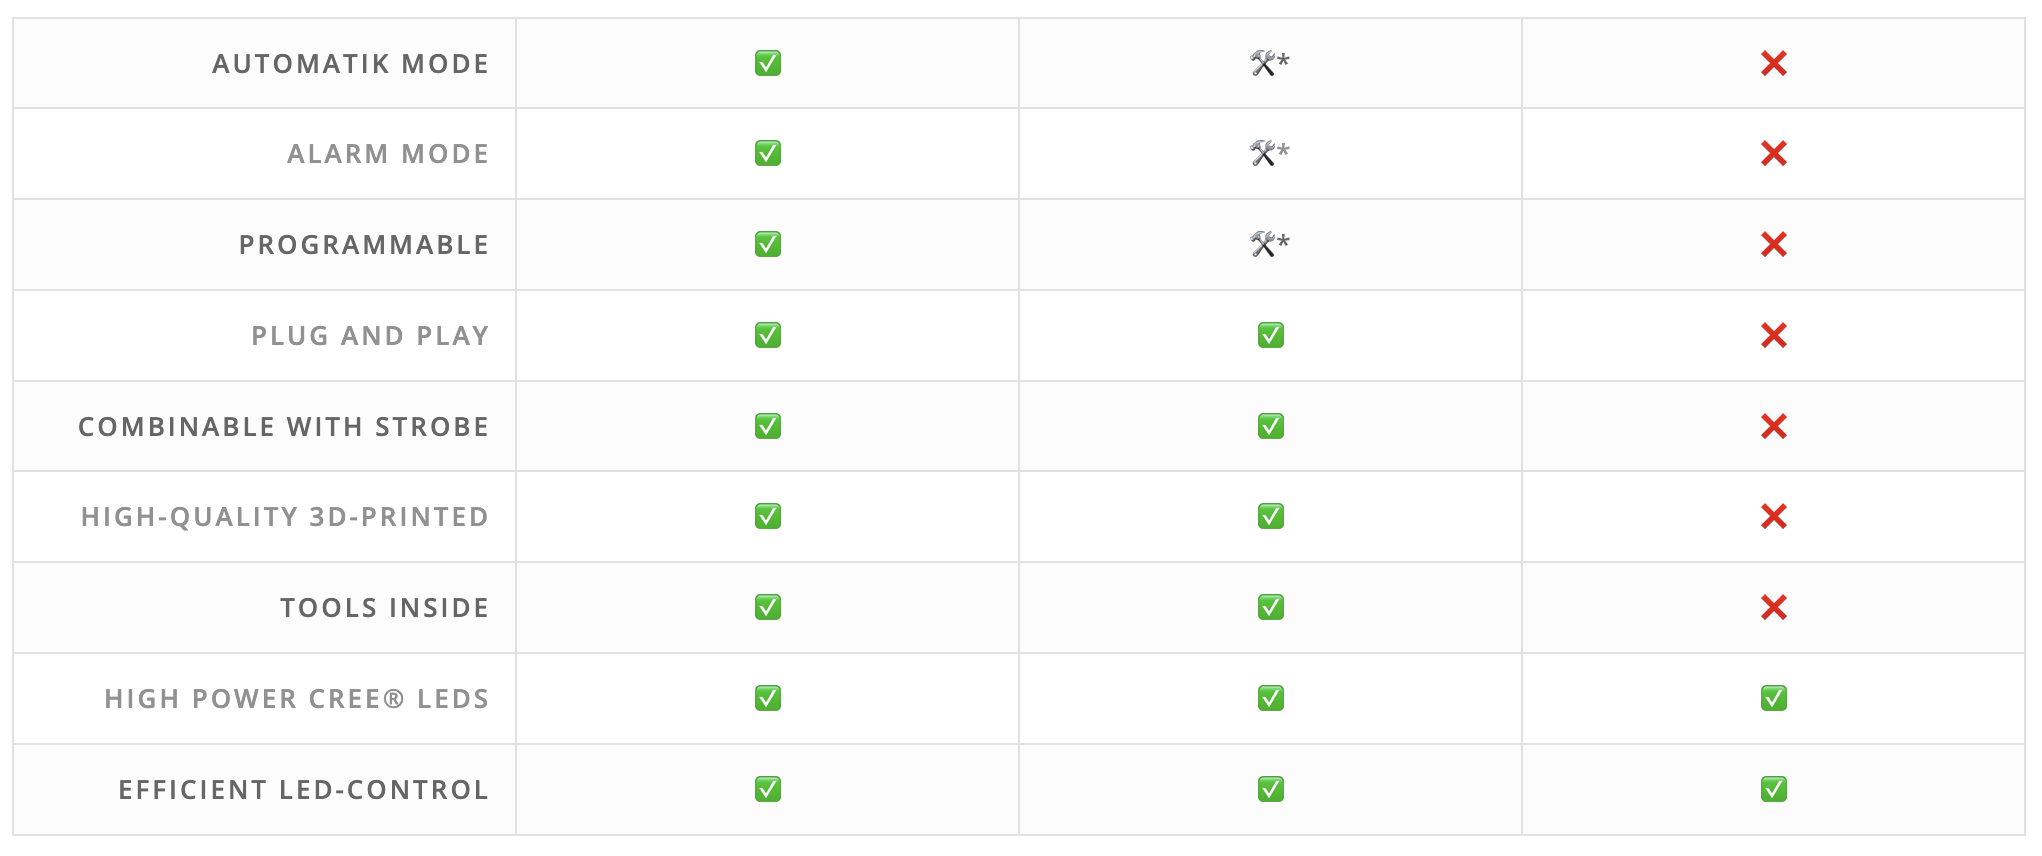This screenshot has width=2042, height=856.
Task: Click last-column checkmark in Efficient LED-Control row
Action: click(x=1774, y=789)
